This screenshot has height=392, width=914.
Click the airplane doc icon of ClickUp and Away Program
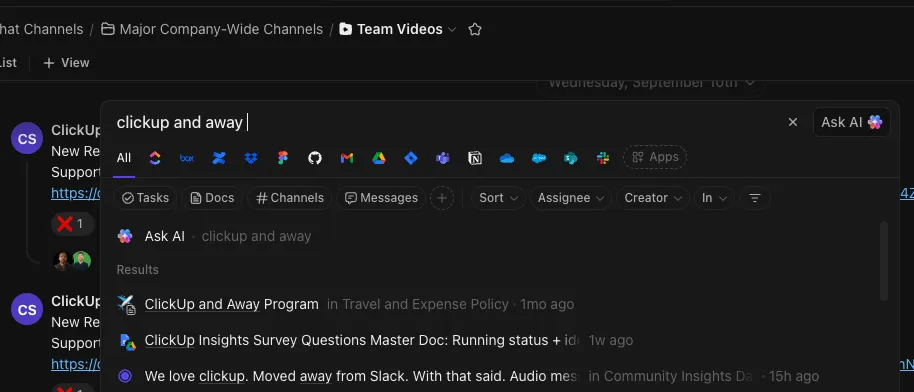tap(126, 304)
